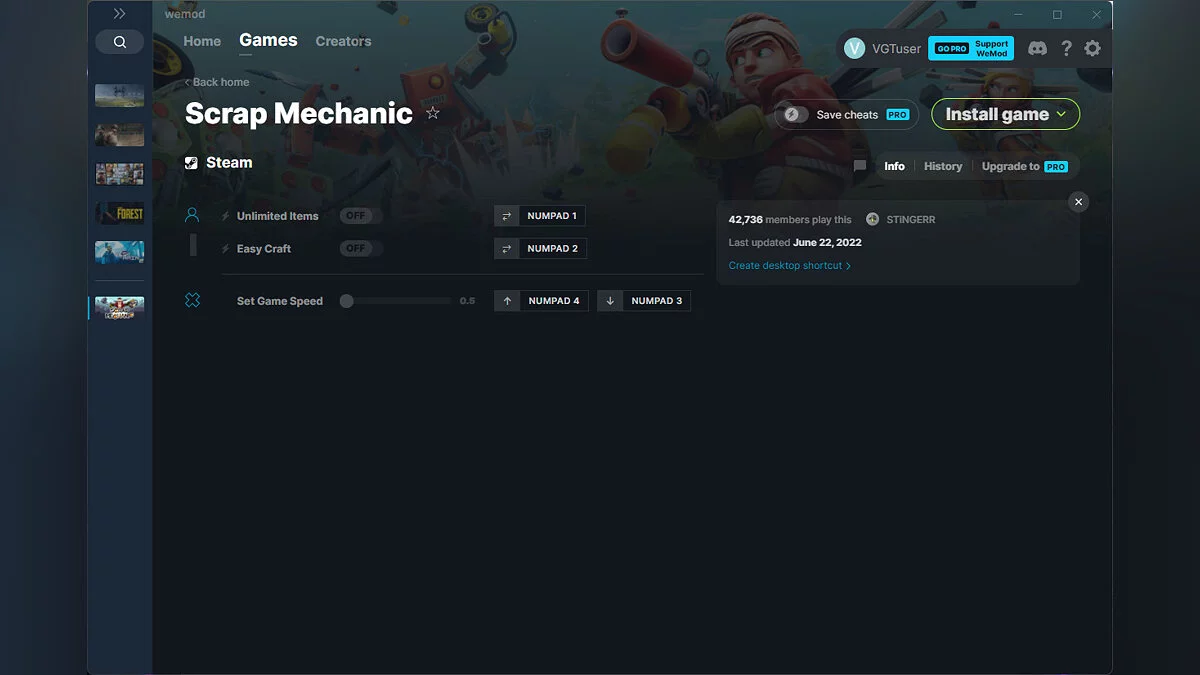Select the History tab
The height and width of the screenshot is (675, 1200).
click(943, 166)
